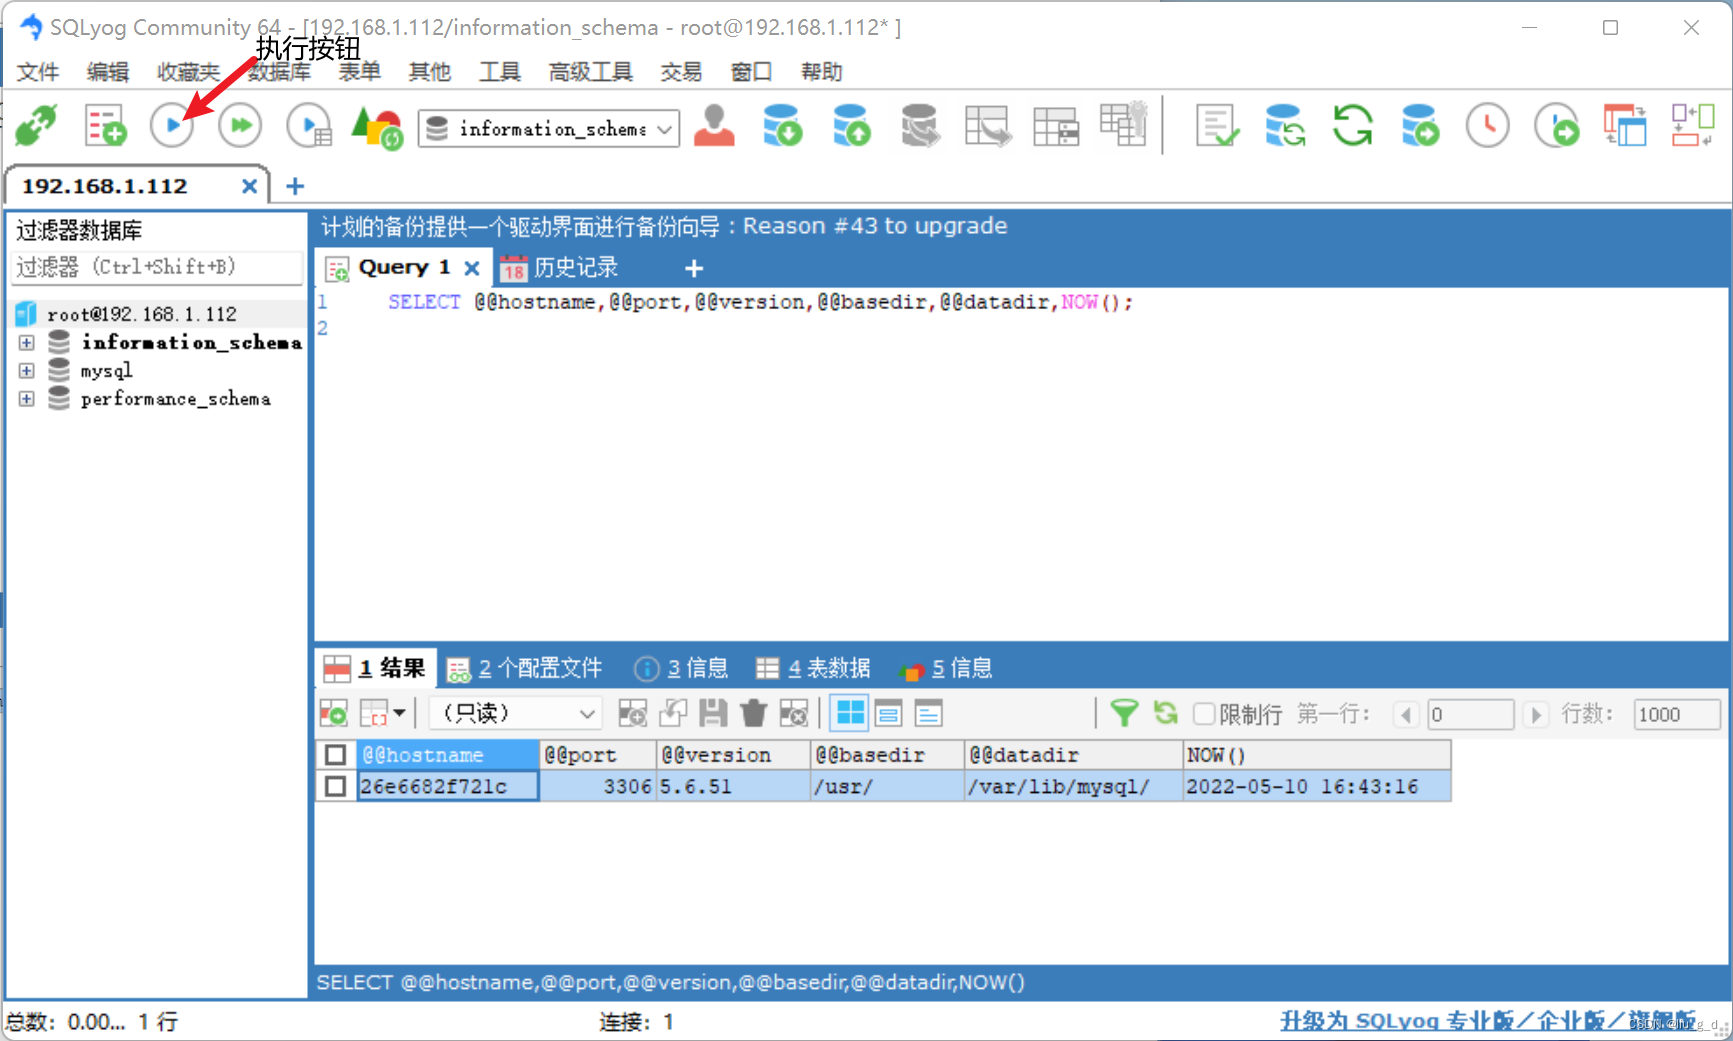
Task: Open the 文件 menu
Action: coord(38,72)
